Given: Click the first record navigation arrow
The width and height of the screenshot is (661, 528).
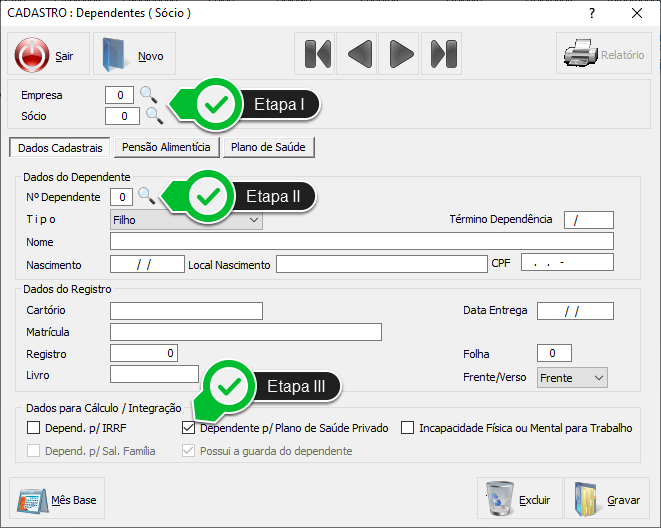Looking at the screenshot, I should pyautogui.click(x=317, y=54).
